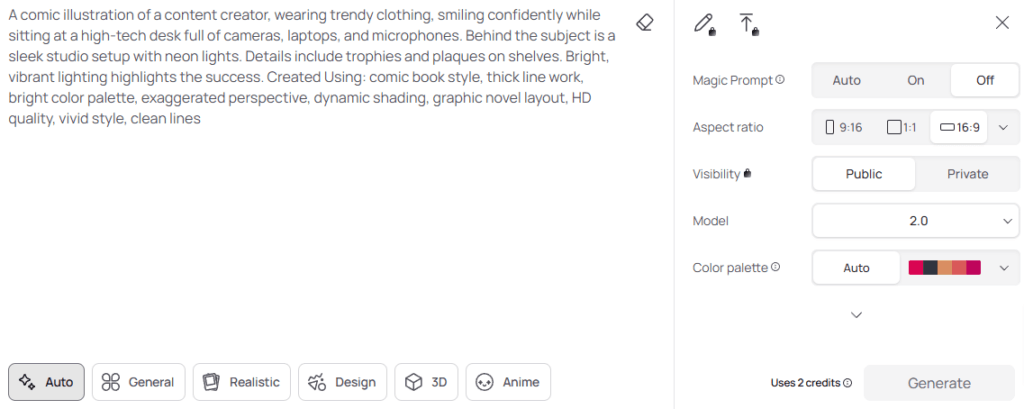Set visibility to Private
The width and height of the screenshot is (1024, 409).
(x=967, y=174)
